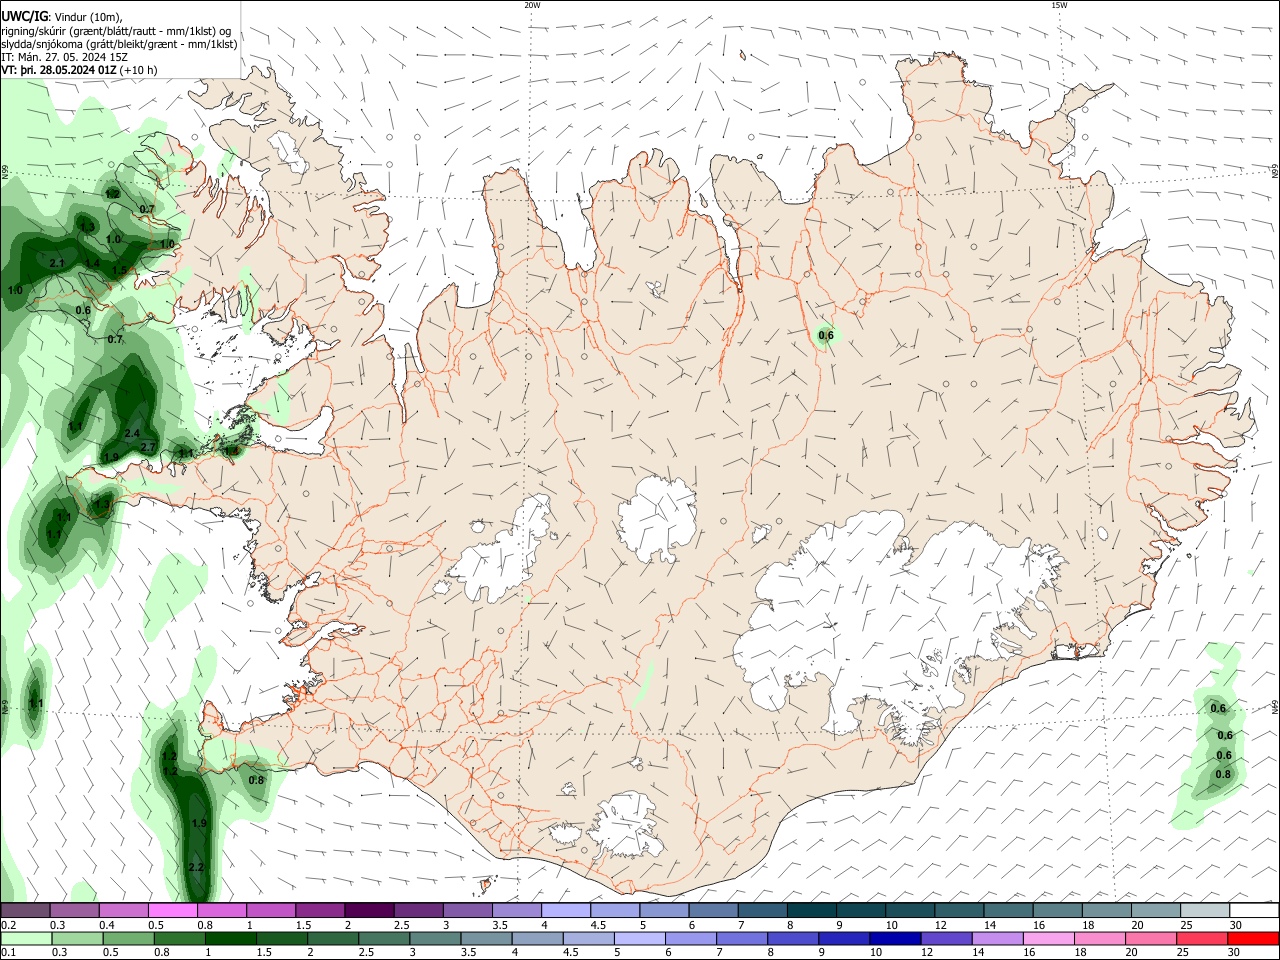1280x960 pixels.
Task: Select the valid time 'VT: þri. 28.05.2024 01Z'
Action: [58, 70]
